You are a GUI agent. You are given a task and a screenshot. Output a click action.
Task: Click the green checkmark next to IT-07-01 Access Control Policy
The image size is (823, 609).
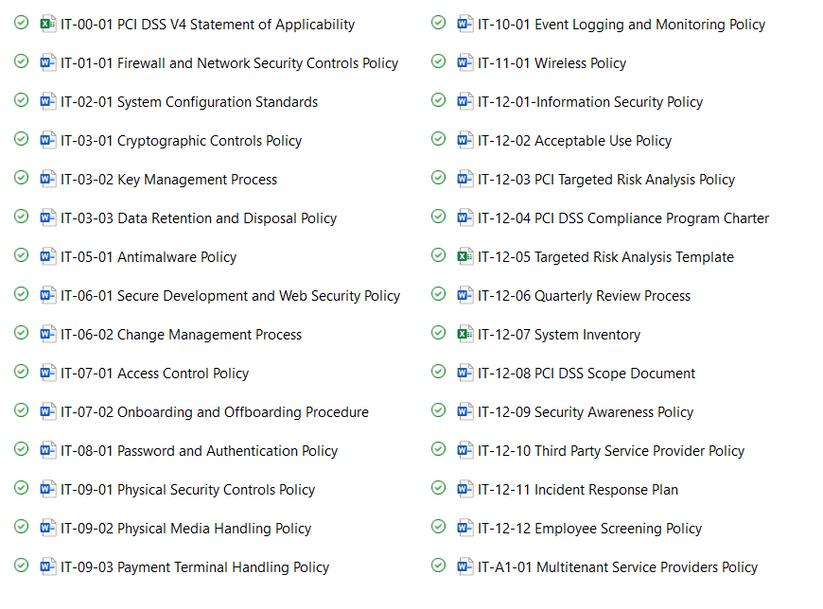pyautogui.click(x=21, y=372)
